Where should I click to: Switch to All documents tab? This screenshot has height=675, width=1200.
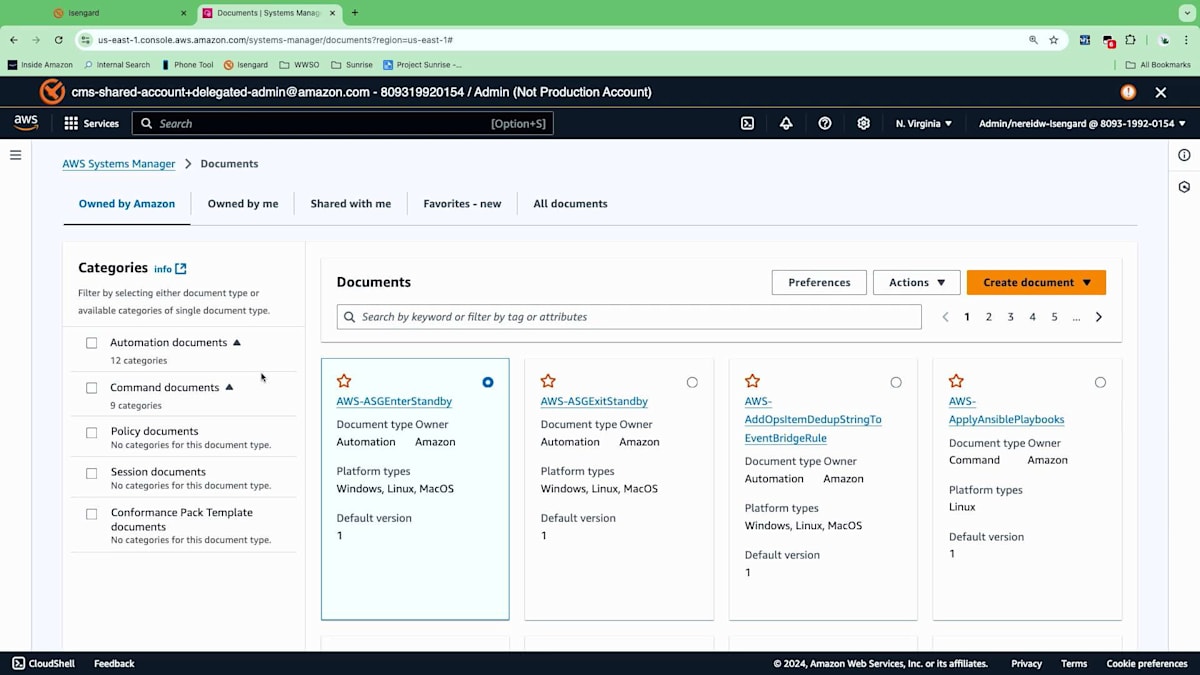tap(570, 203)
